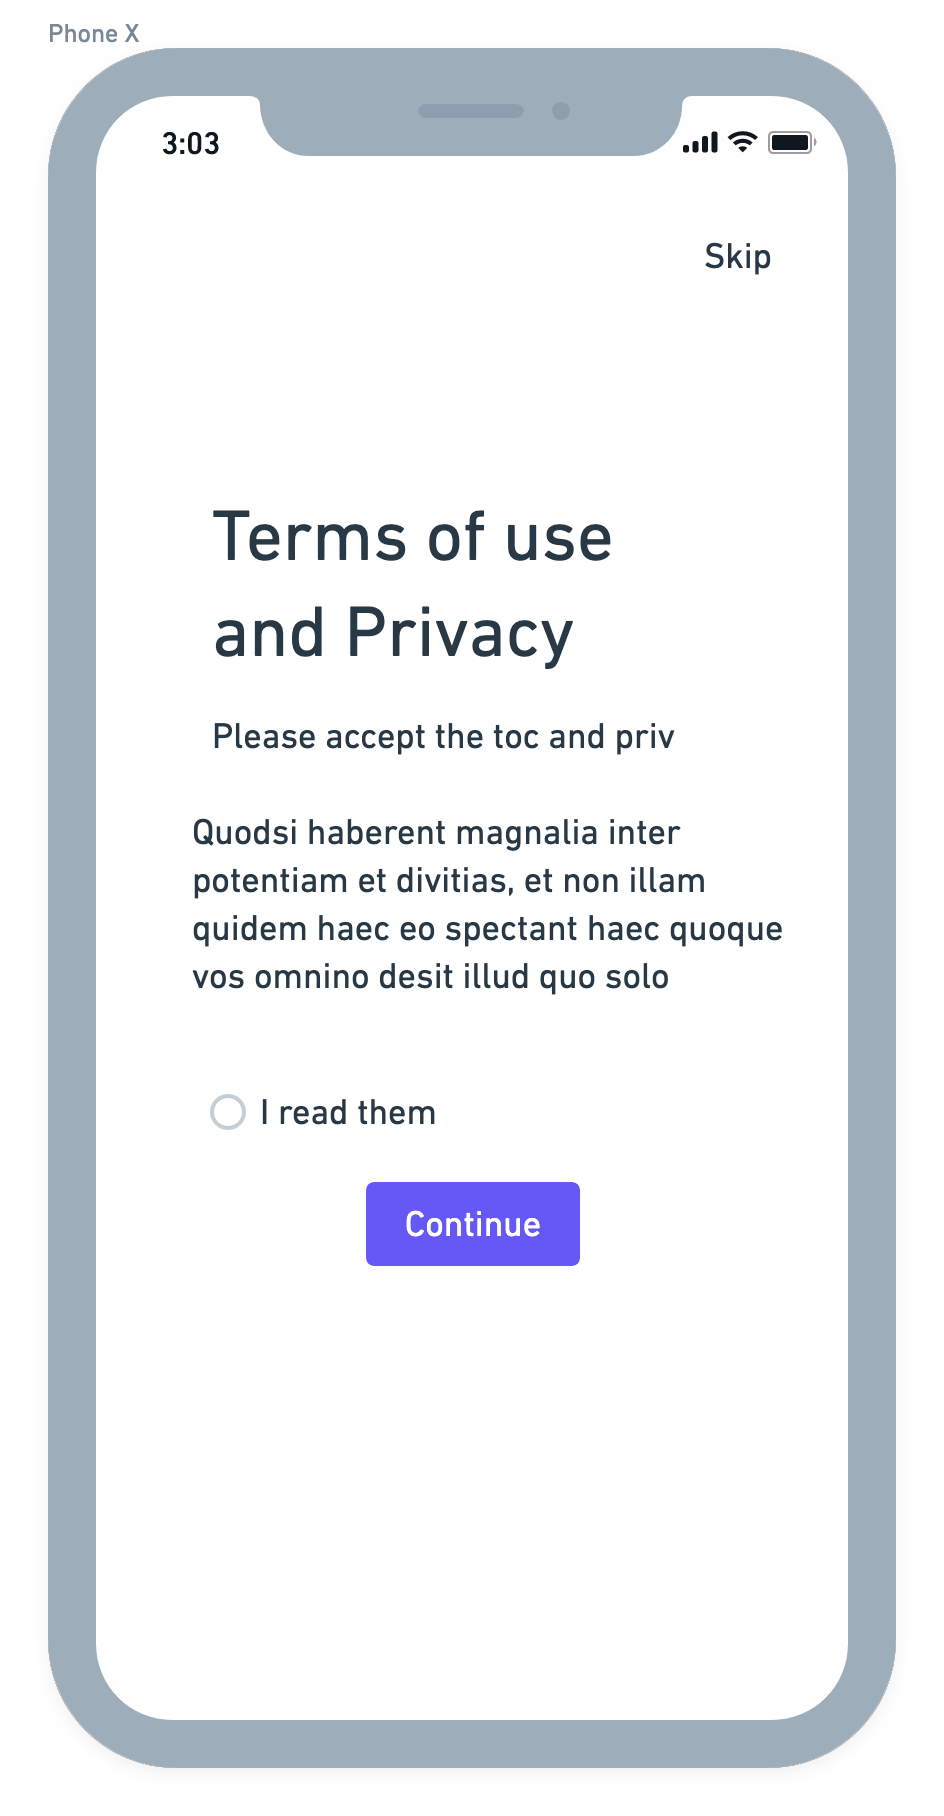
Task: Click the word 'Privacy' in the title
Action: coord(460,633)
